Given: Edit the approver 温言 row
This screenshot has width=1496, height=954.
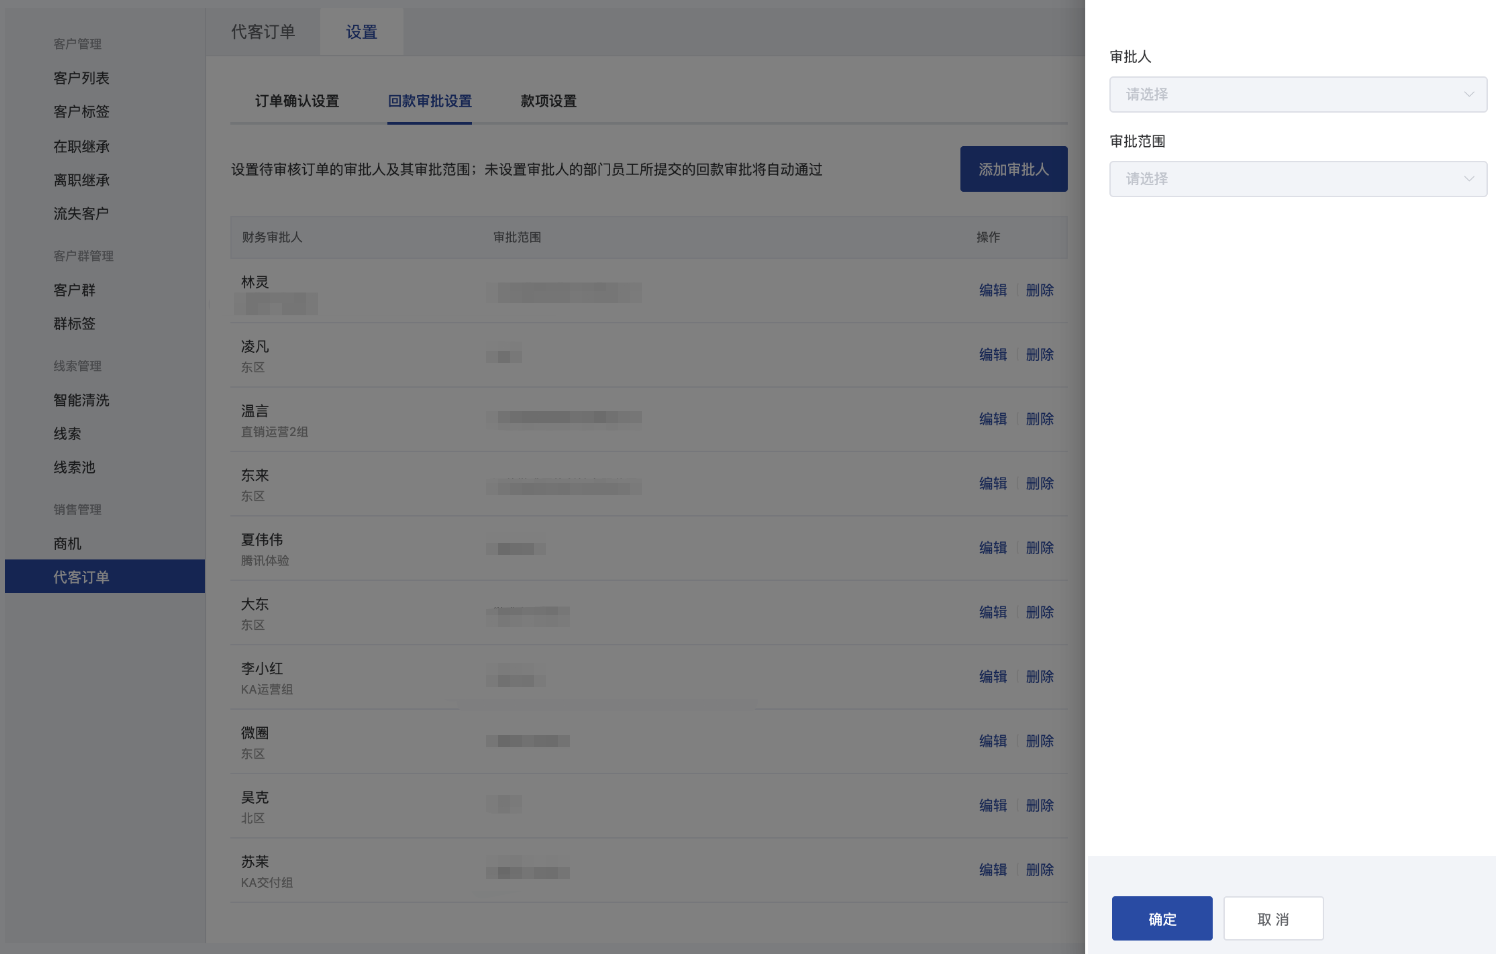Looking at the screenshot, I should pos(993,419).
